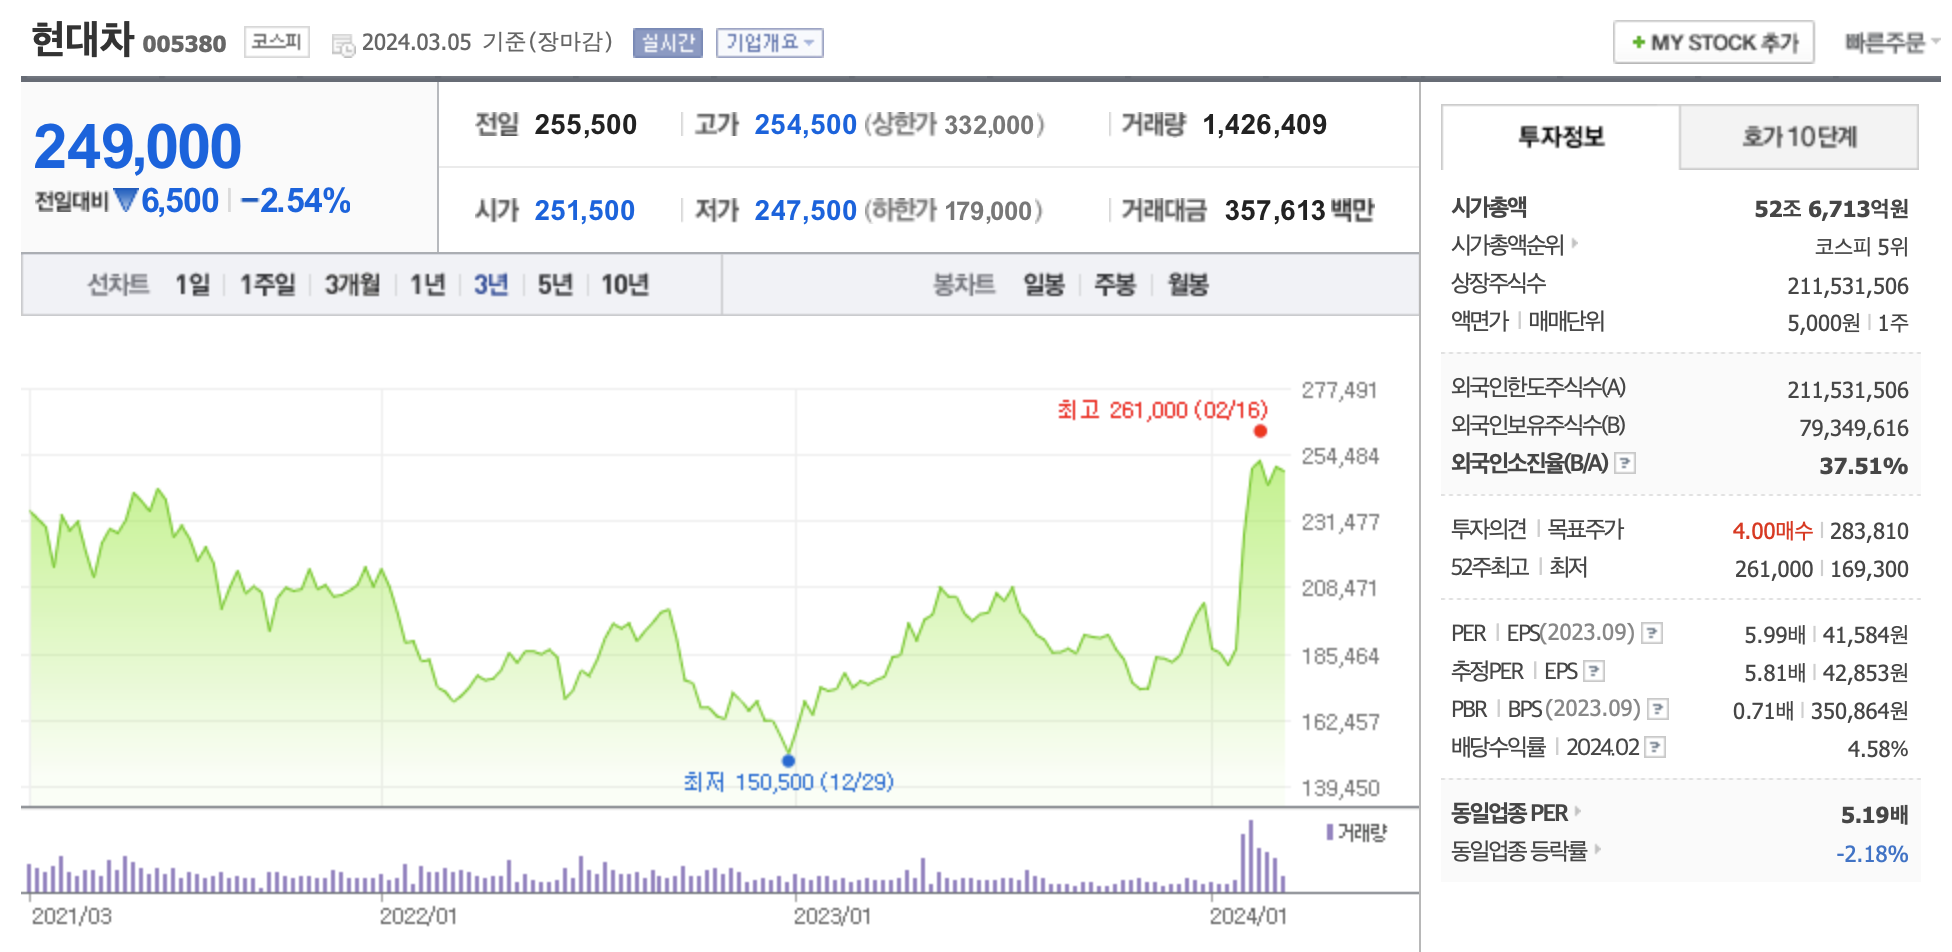The image size is (1952, 952).
Task: Switch to the 투자정보 tab
Action: [x=1560, y=137]
